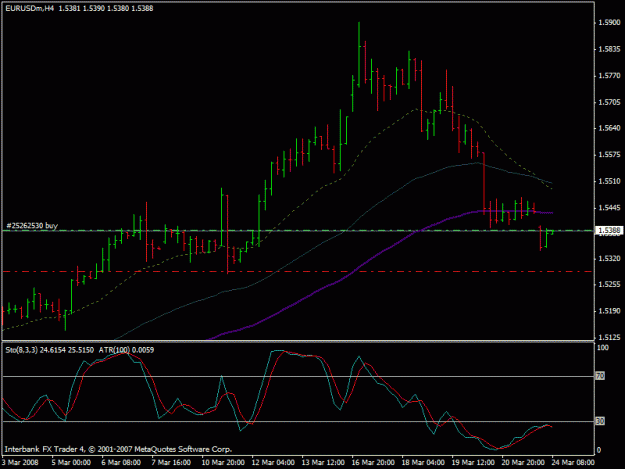The width and height of the screenshot is (625, 469).
Task: Click the 12 Mar 04:00 time label
Action: click(273, 462)
